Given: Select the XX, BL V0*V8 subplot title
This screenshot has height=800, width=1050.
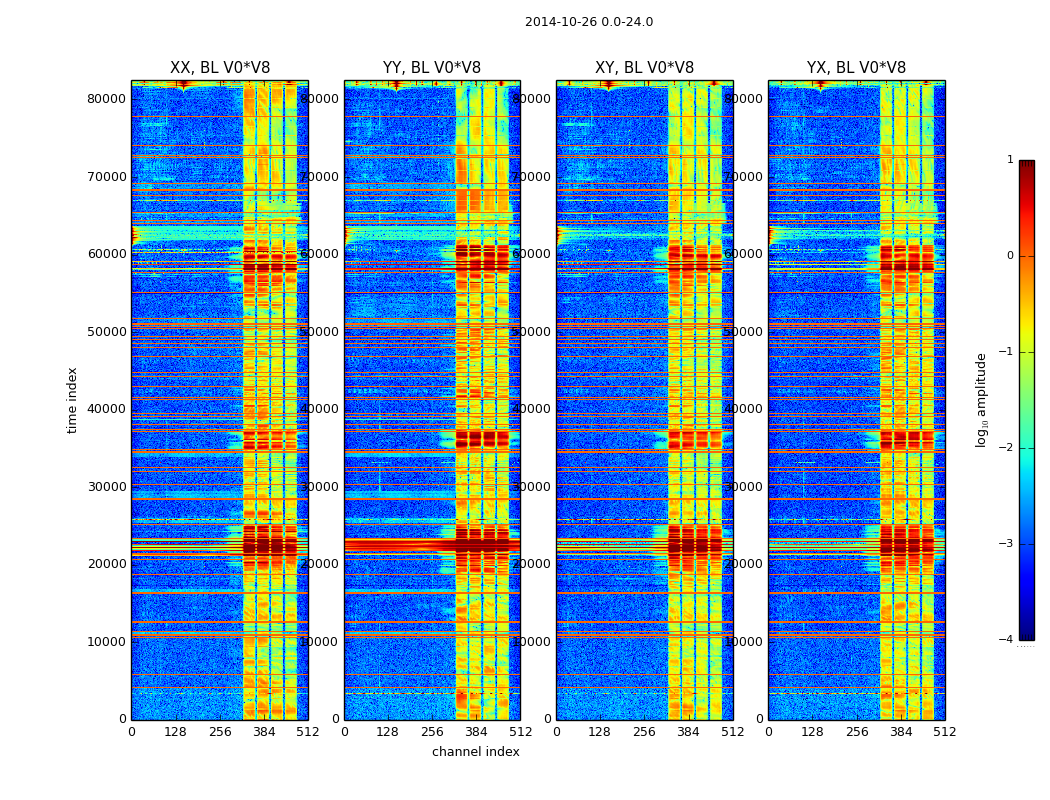Looking at the screenshot, I should [219, 68].
